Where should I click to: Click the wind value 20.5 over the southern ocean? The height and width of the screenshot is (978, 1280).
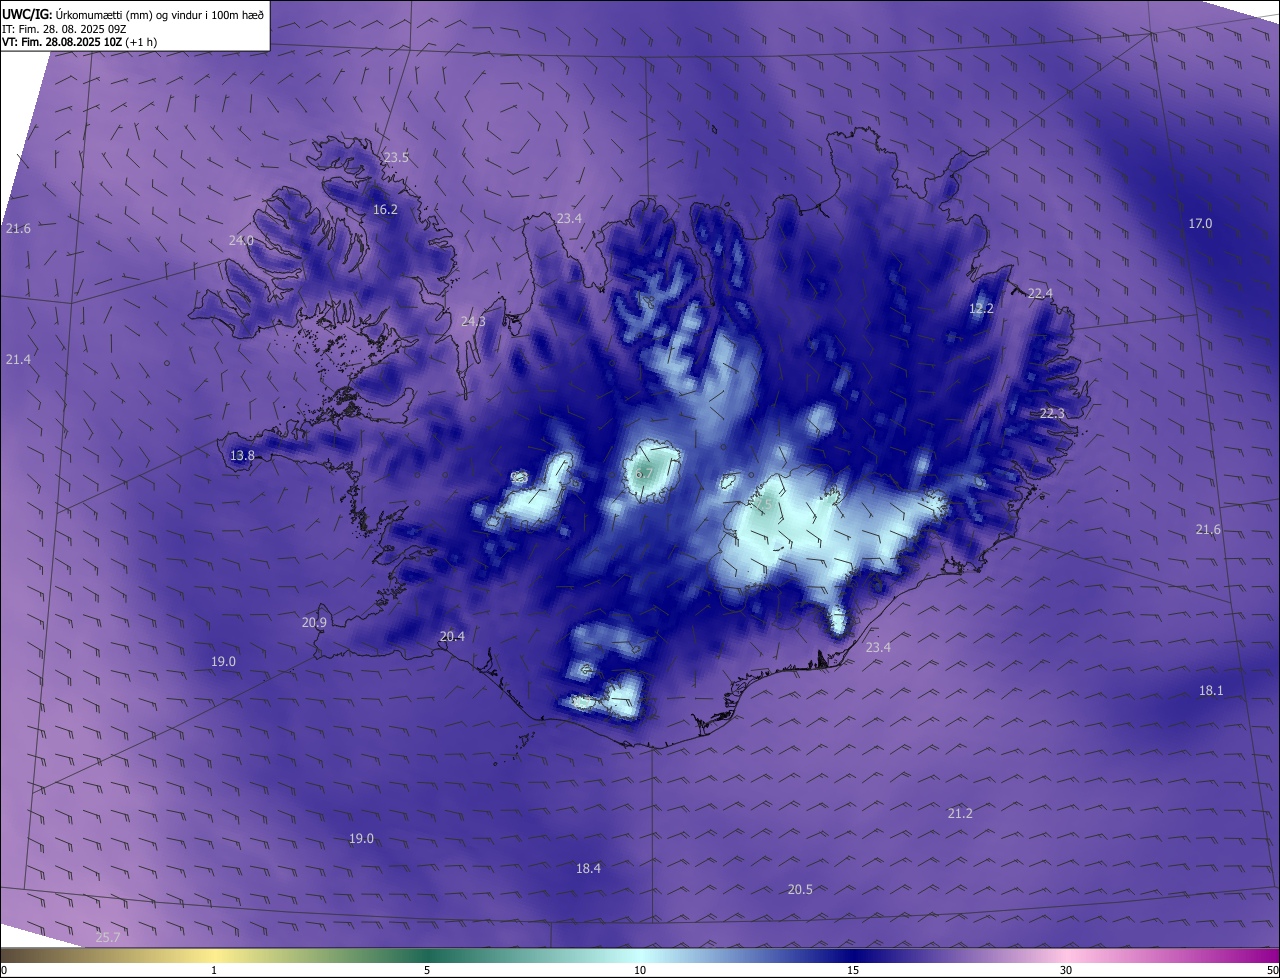(x=800, y=890)
